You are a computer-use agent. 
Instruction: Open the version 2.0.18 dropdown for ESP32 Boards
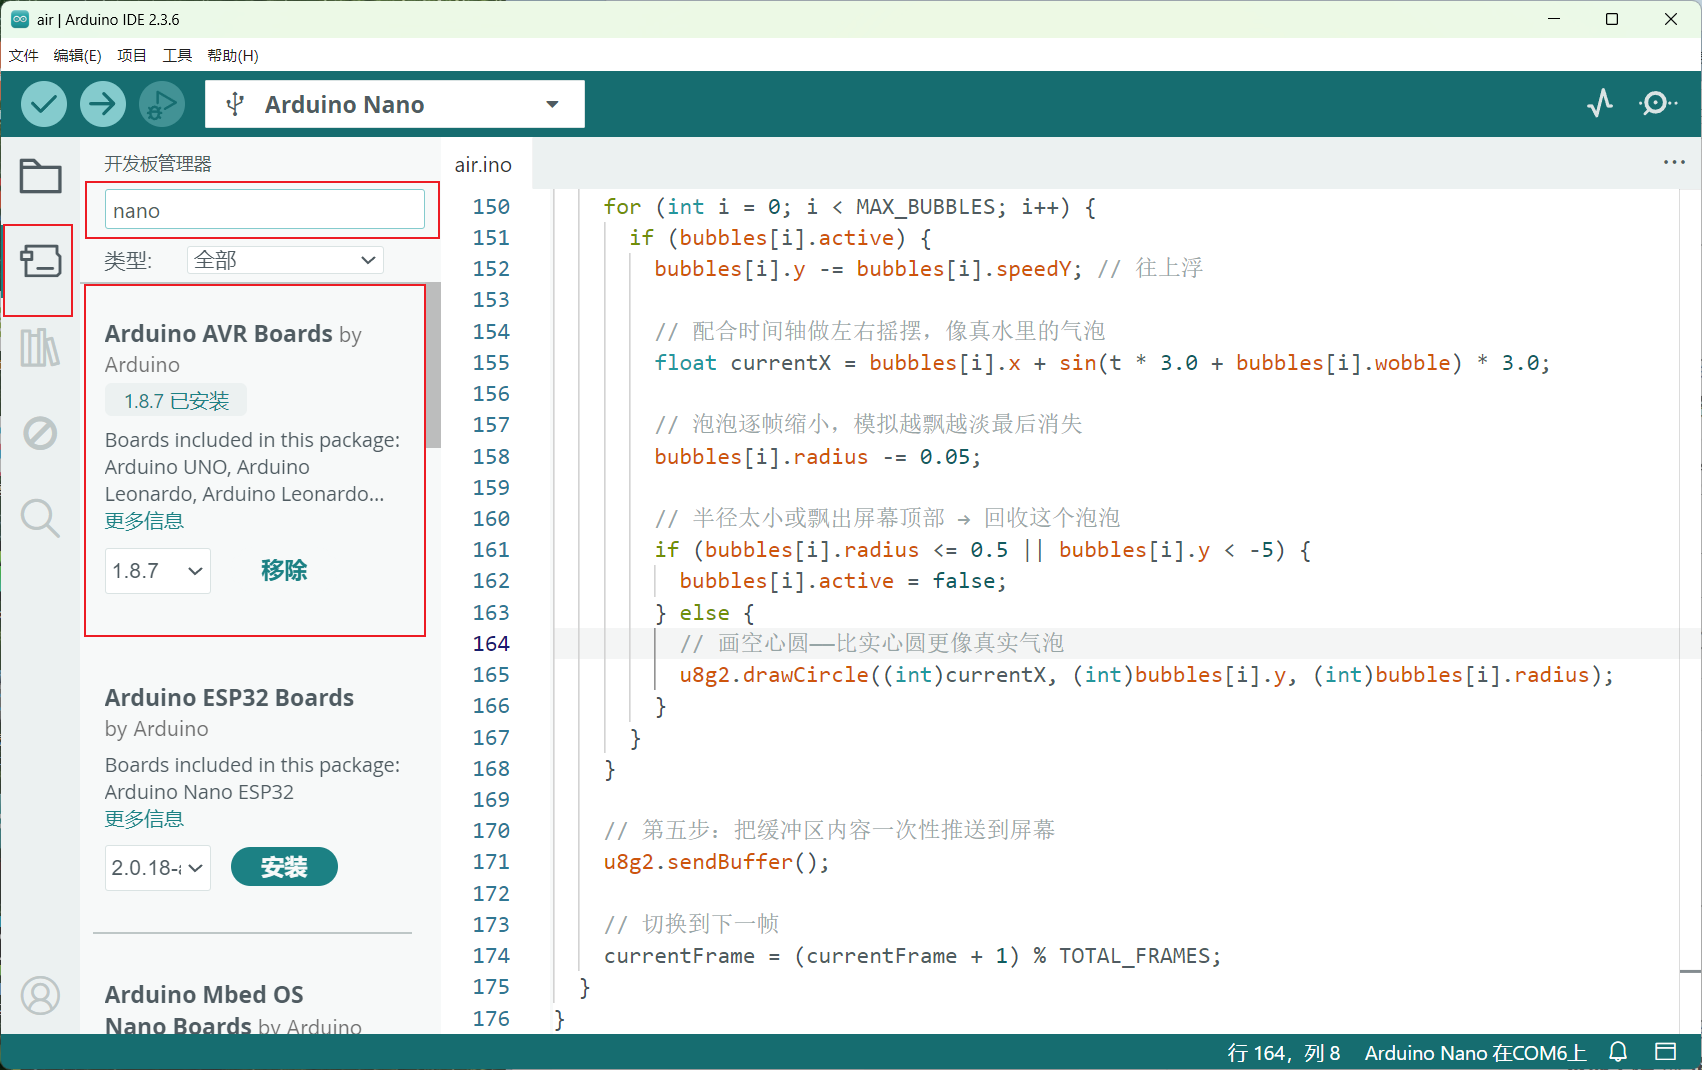pyautogui.click(x=158, y=868)
